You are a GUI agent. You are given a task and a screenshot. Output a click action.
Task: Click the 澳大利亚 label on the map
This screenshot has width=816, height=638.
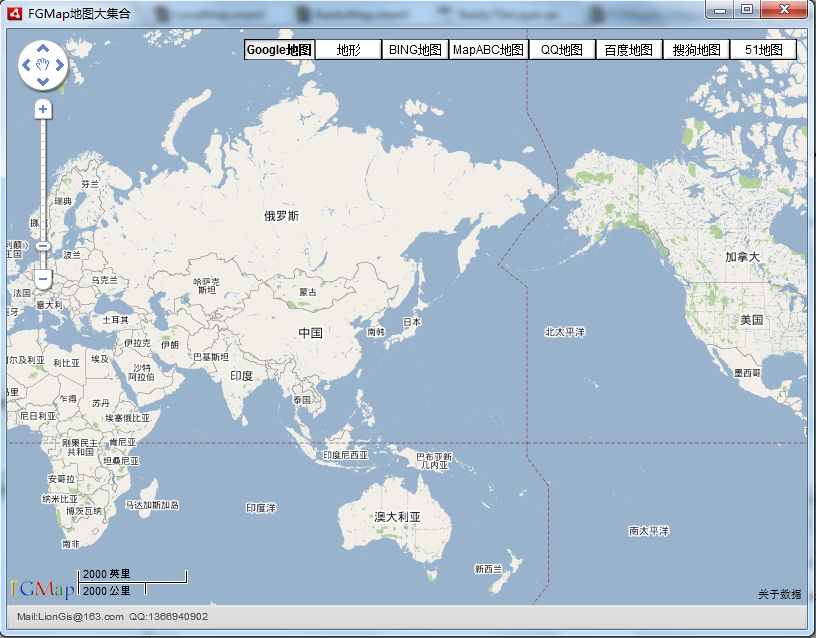pyautogui.click(x=398, y=517)
